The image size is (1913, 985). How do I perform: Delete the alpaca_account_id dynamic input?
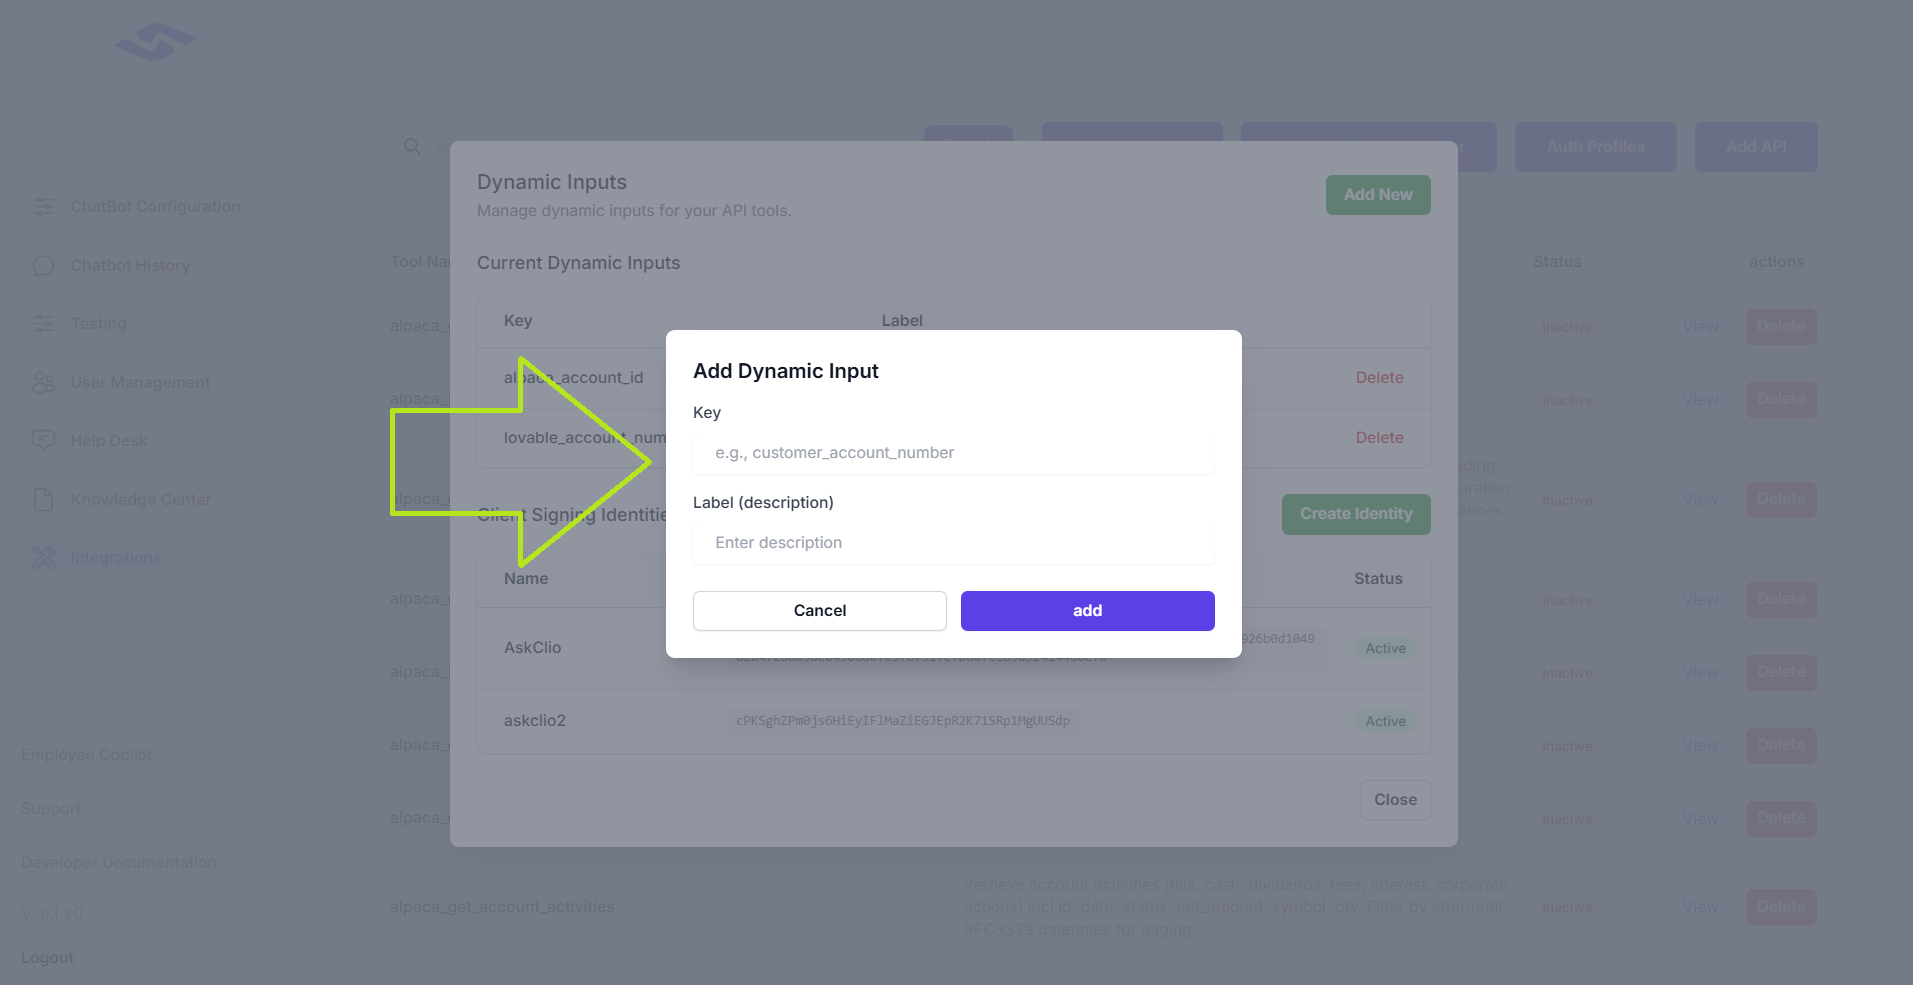click(x=1379, y=378)
